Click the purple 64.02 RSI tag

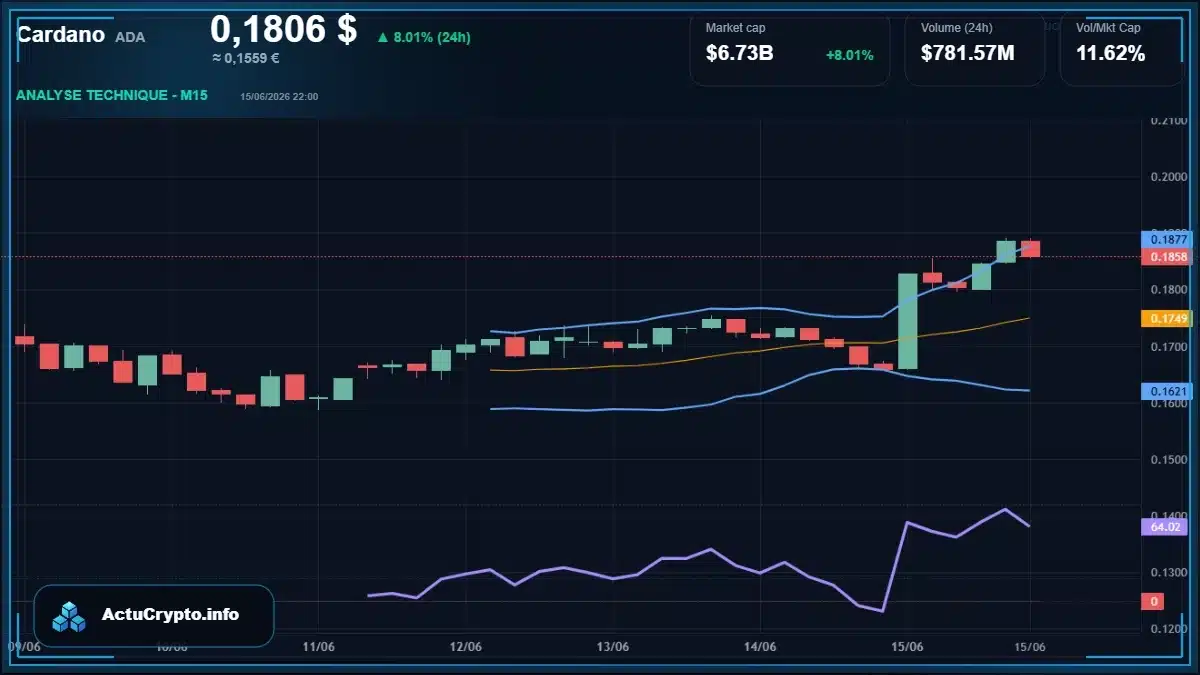click(x=1163, y=527)
